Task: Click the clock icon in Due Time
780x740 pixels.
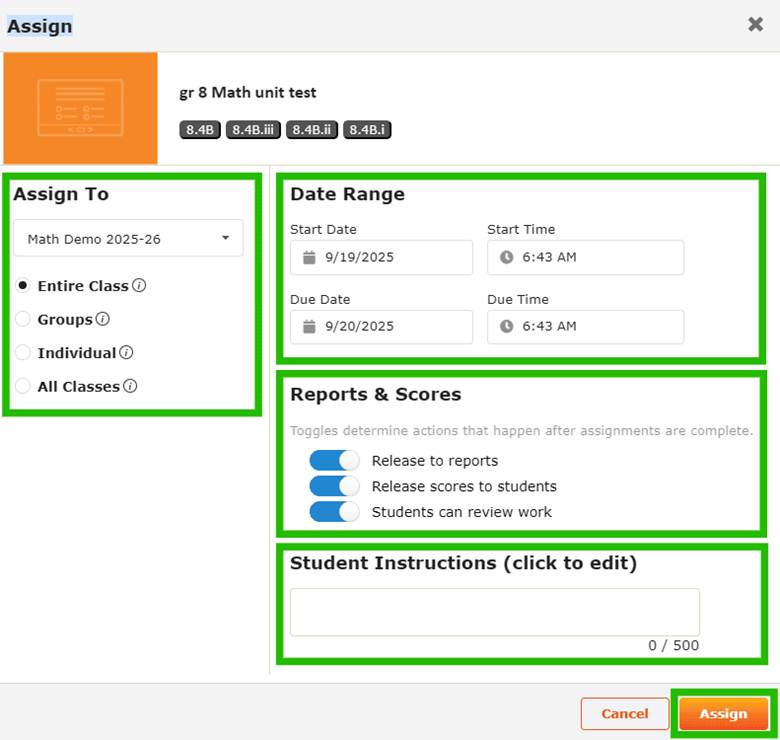Action: (x=506, y=326)
